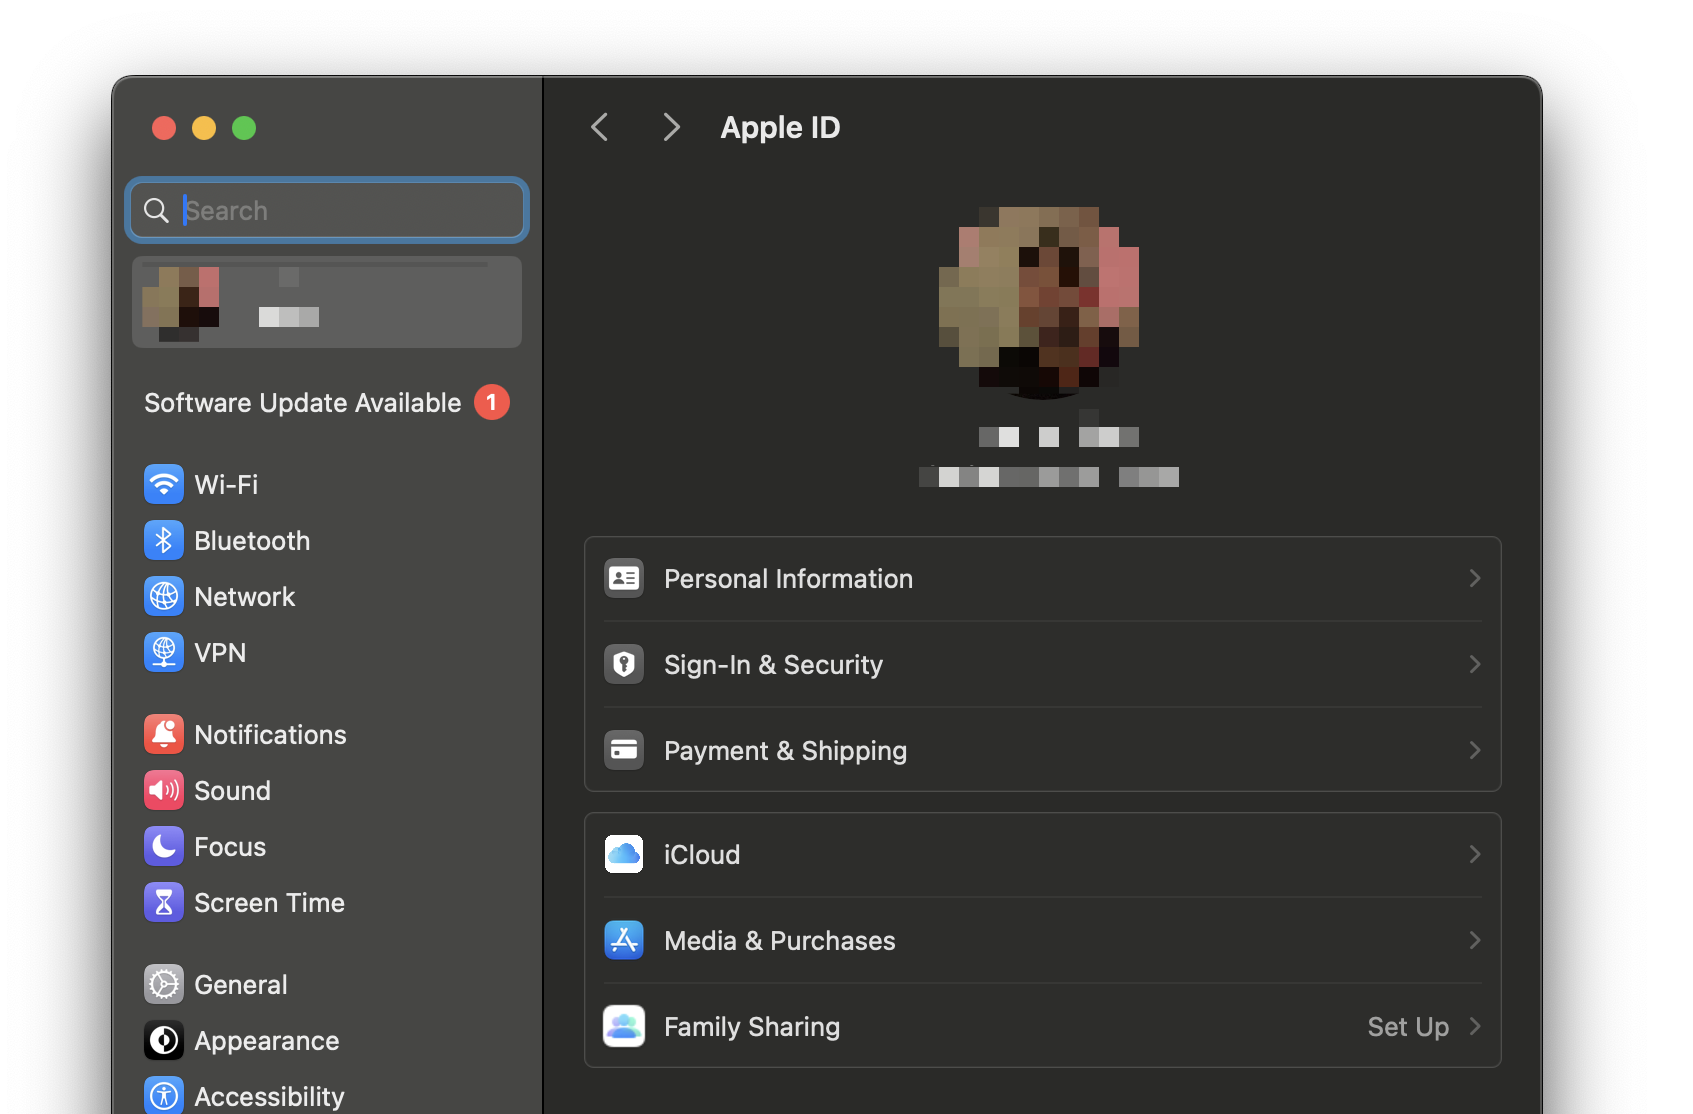Go back with the left arrow
Screen dimensions: 1693x1114
600,127
